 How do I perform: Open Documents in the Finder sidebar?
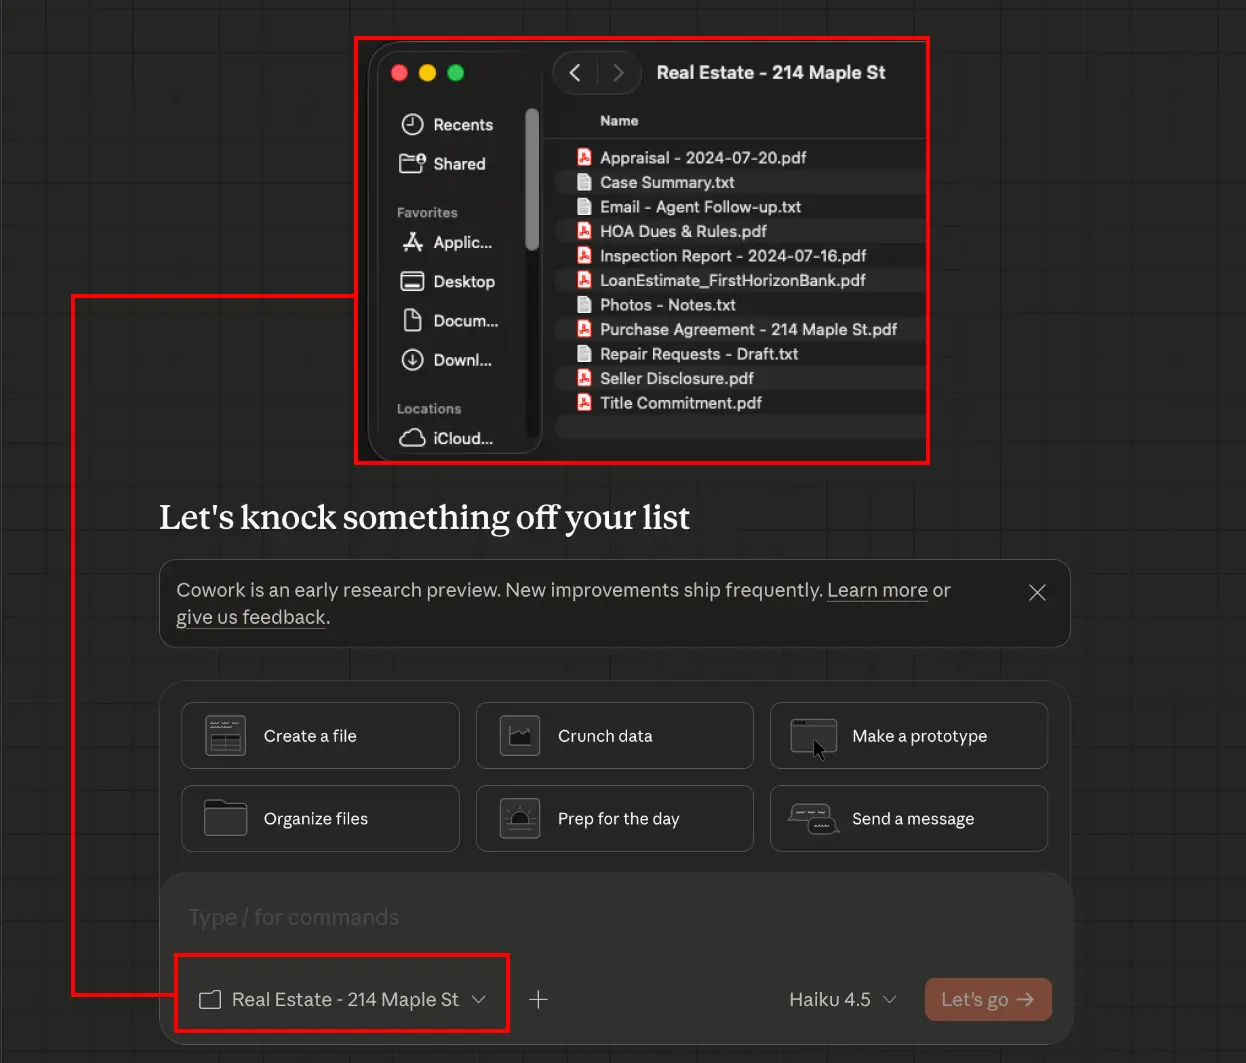pyautogui.click(x=450, y=321)
